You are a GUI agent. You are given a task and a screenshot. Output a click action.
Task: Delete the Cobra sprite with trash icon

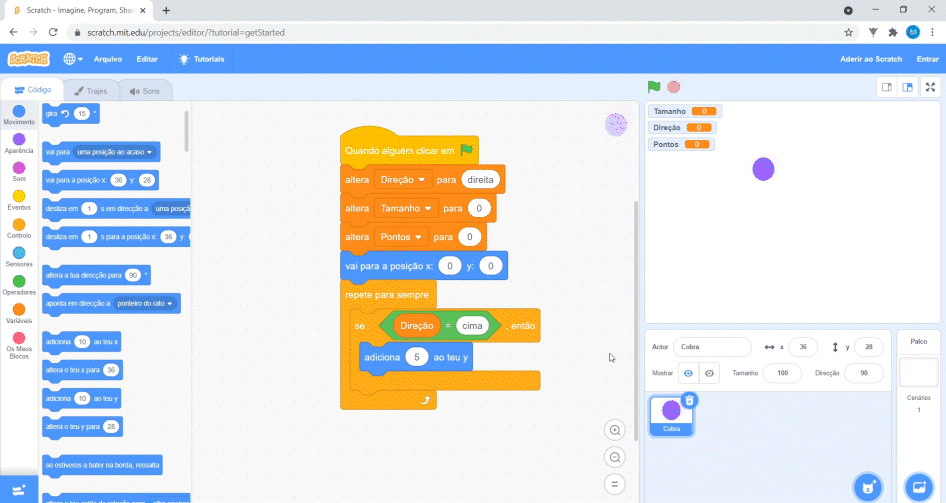(x=690, y=400)
